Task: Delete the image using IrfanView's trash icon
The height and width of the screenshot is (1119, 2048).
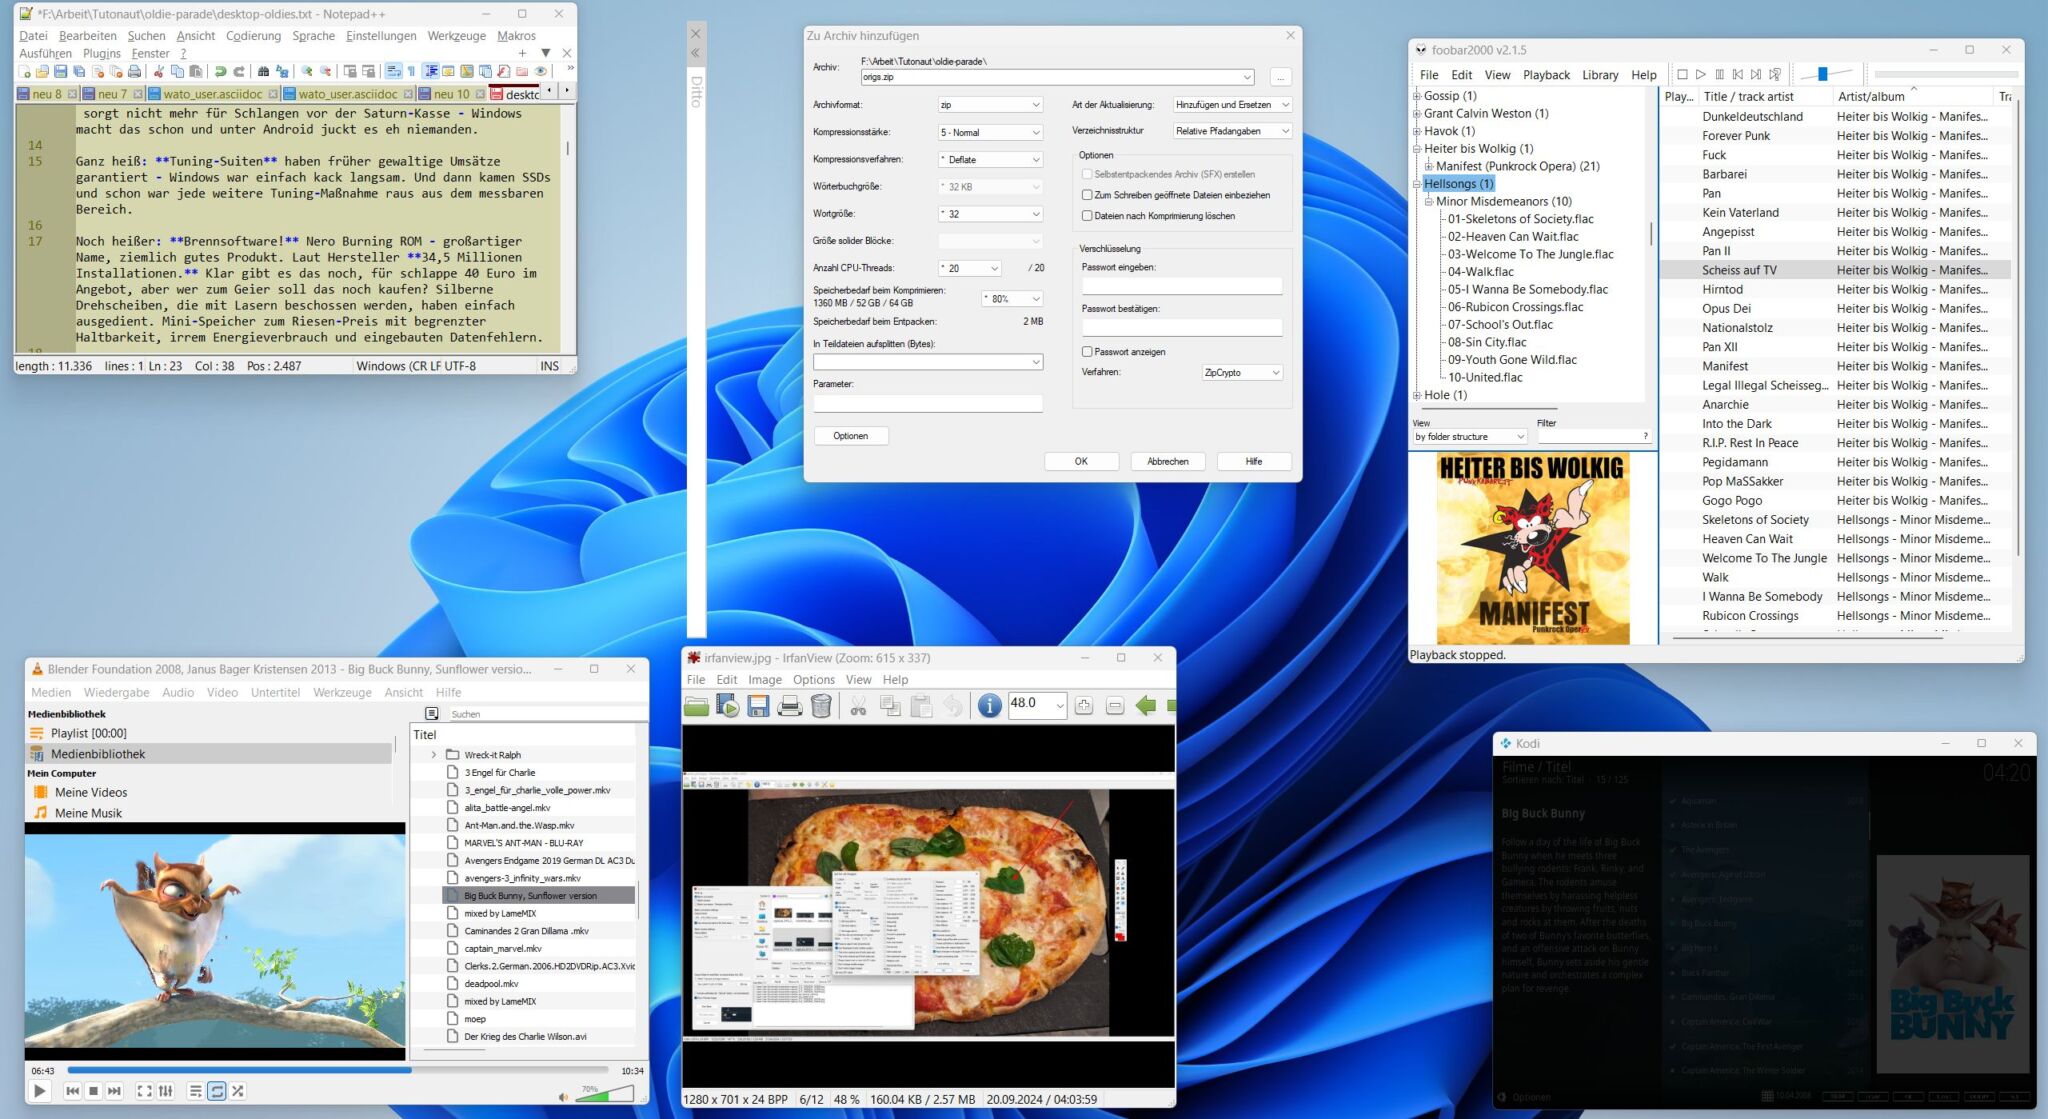Action: [822, 706]
